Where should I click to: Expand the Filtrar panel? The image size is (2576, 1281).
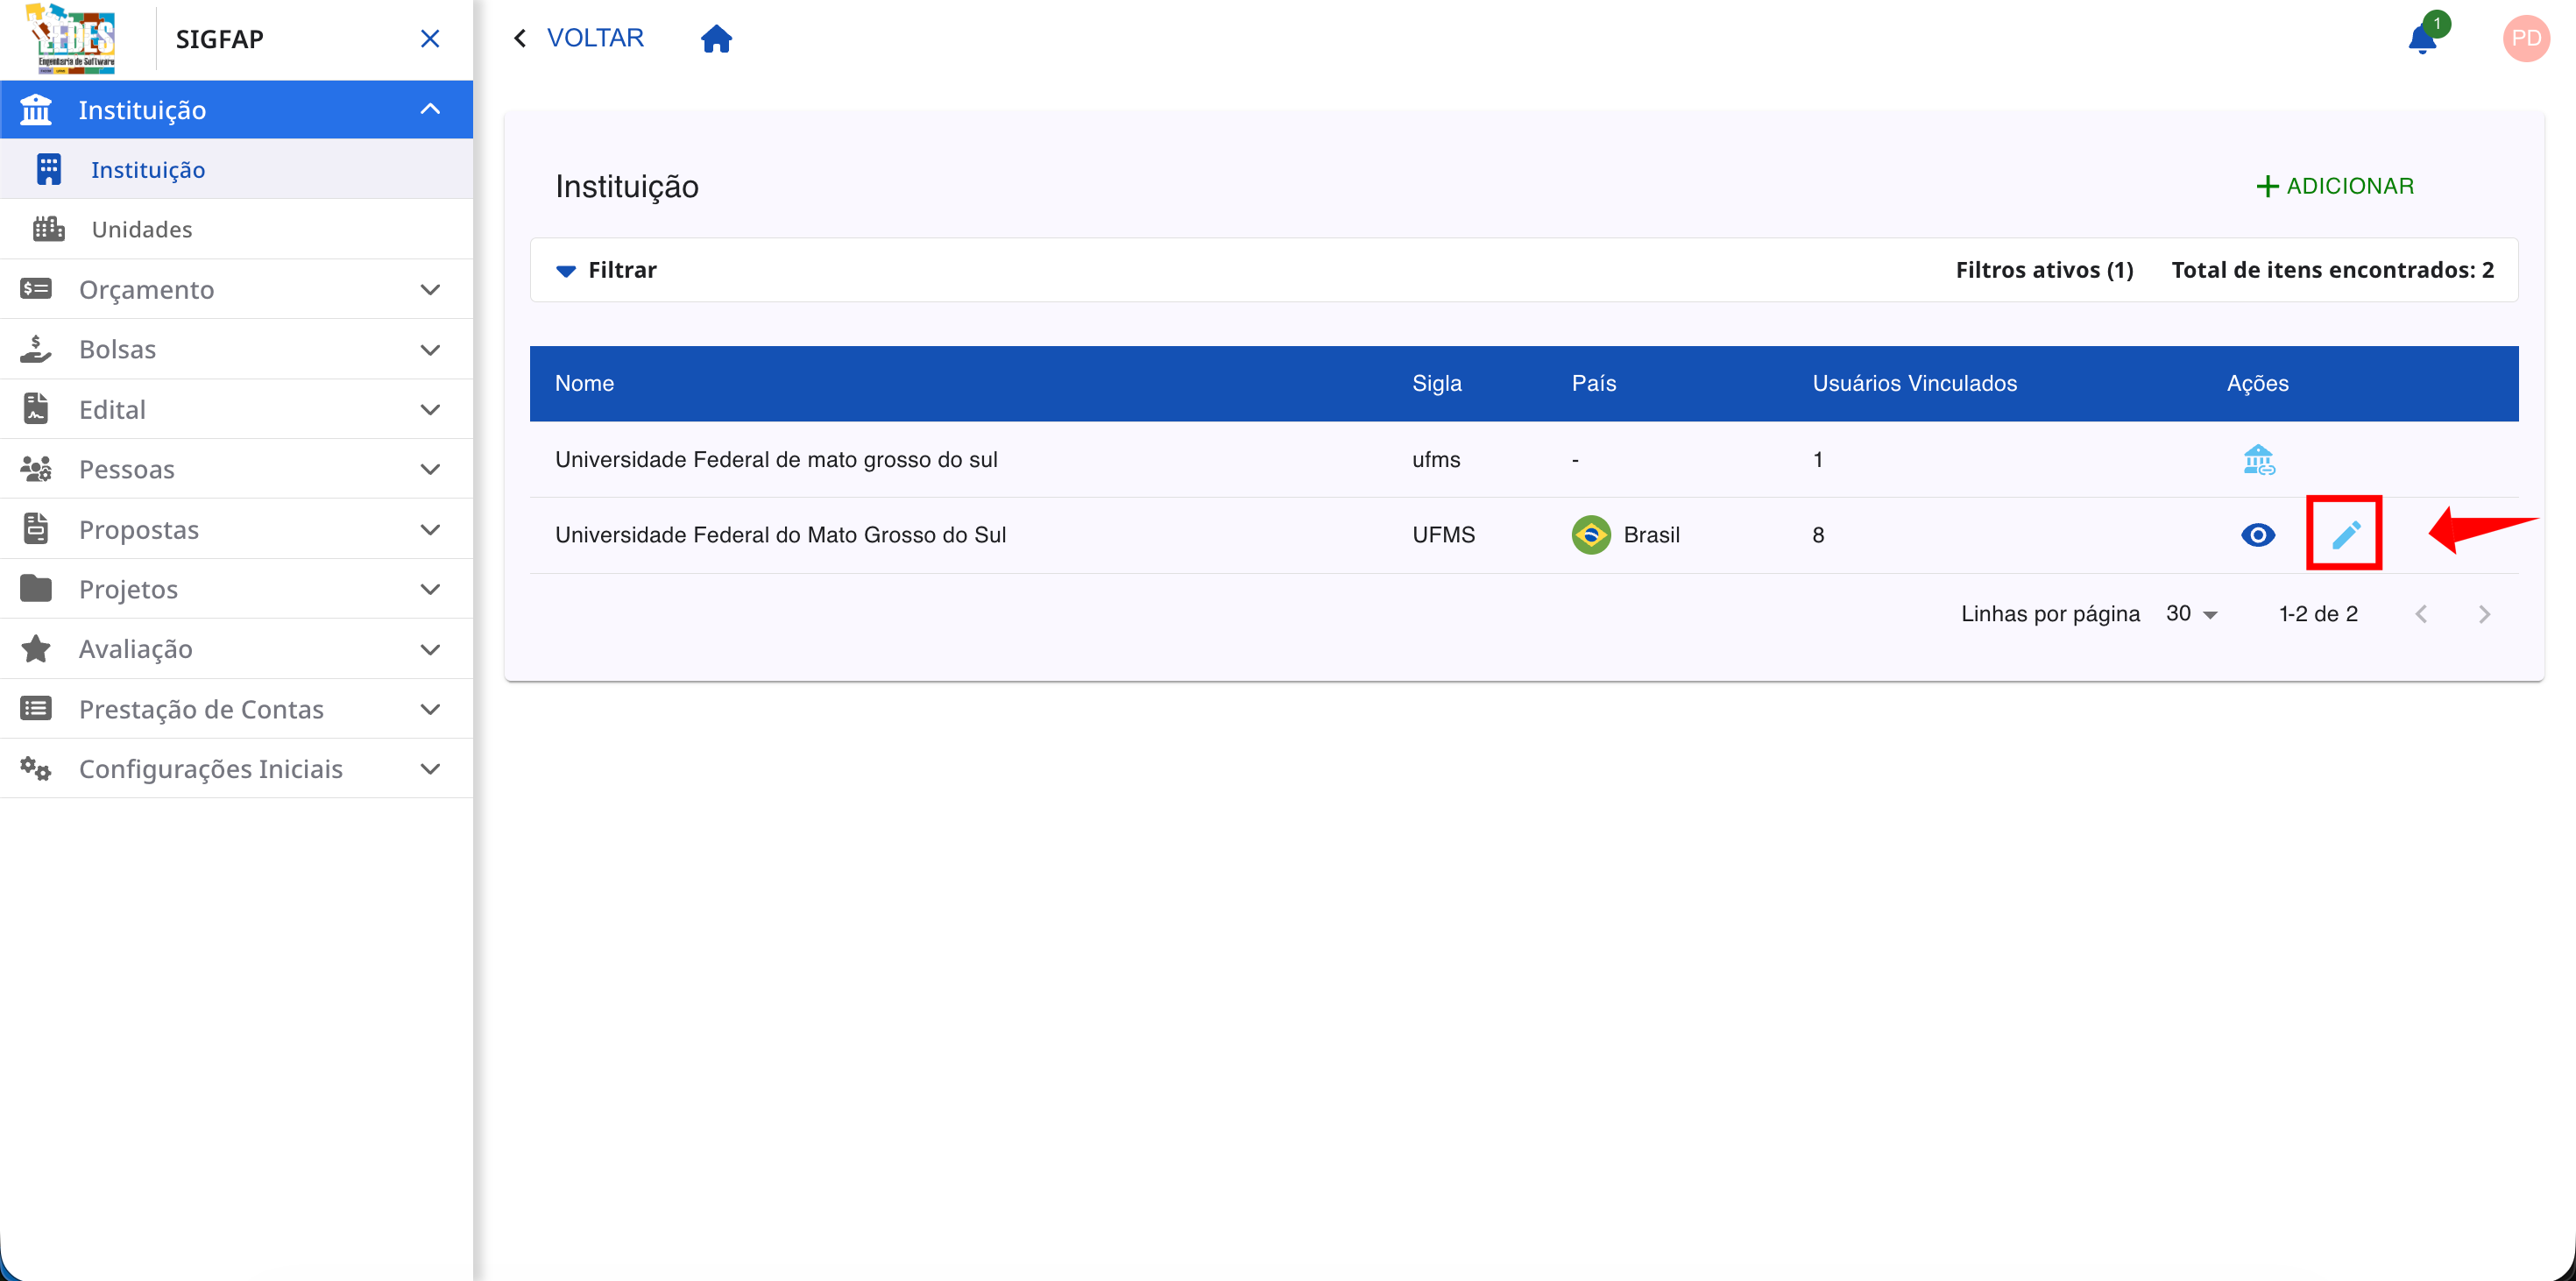point(607,270)
